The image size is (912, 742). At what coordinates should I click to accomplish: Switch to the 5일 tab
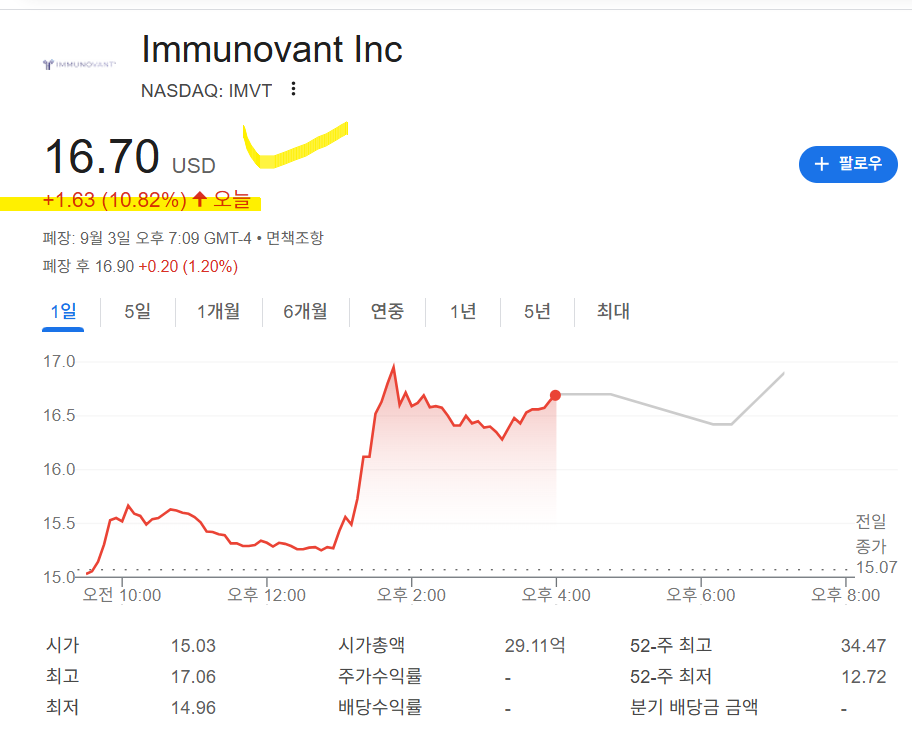click(137, 311)
